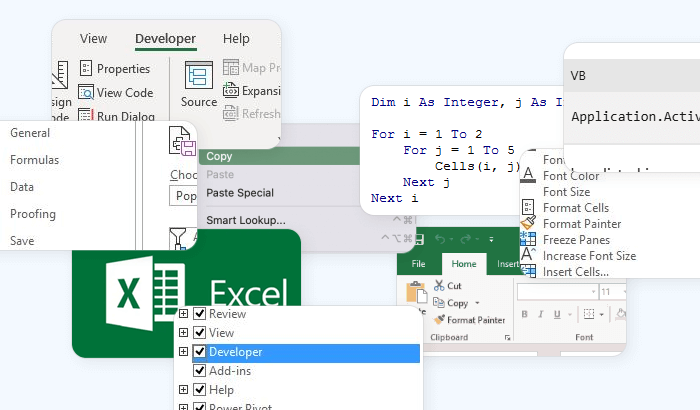Screen dimensions: 700x410
Task: Click the Properties icon in Developer ribbon
Action: coord(86,68)
